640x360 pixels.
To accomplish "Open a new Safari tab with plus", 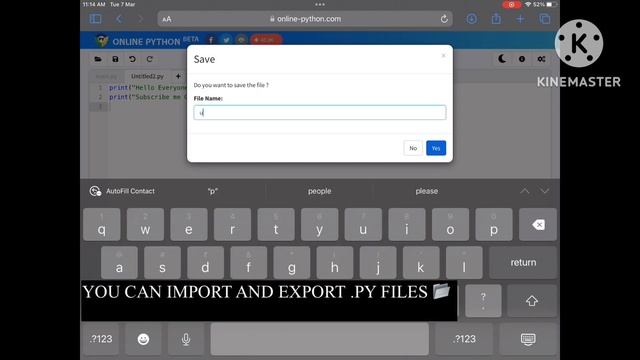I will (x=520, y=19).
